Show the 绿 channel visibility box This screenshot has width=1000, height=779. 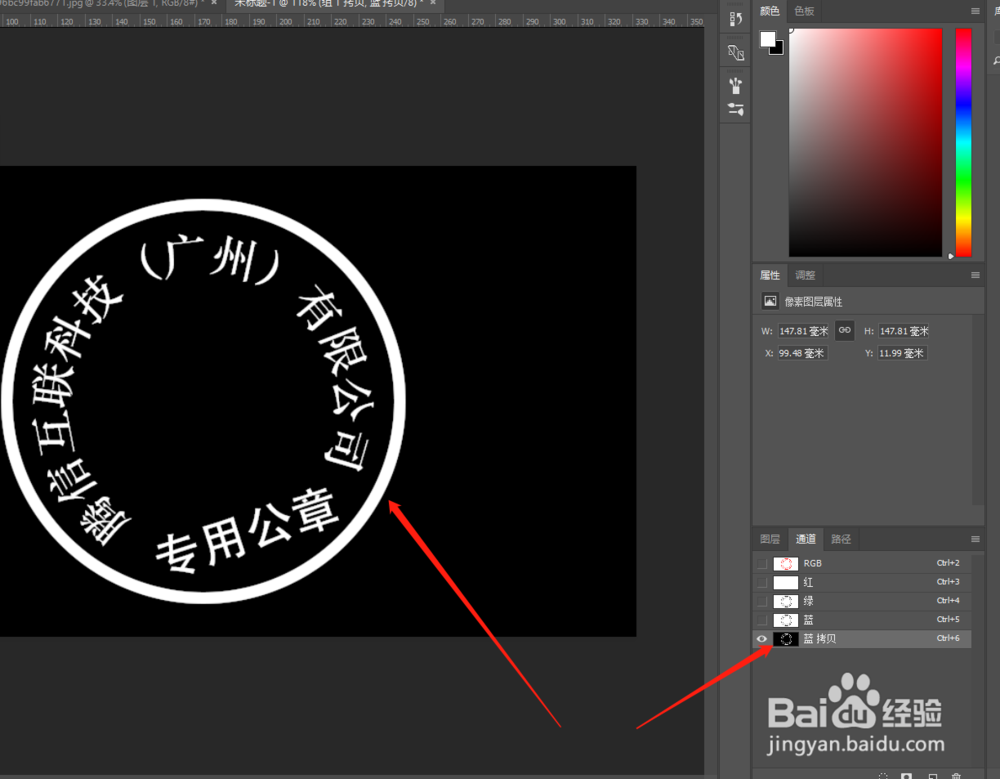[x=761, y=601]
